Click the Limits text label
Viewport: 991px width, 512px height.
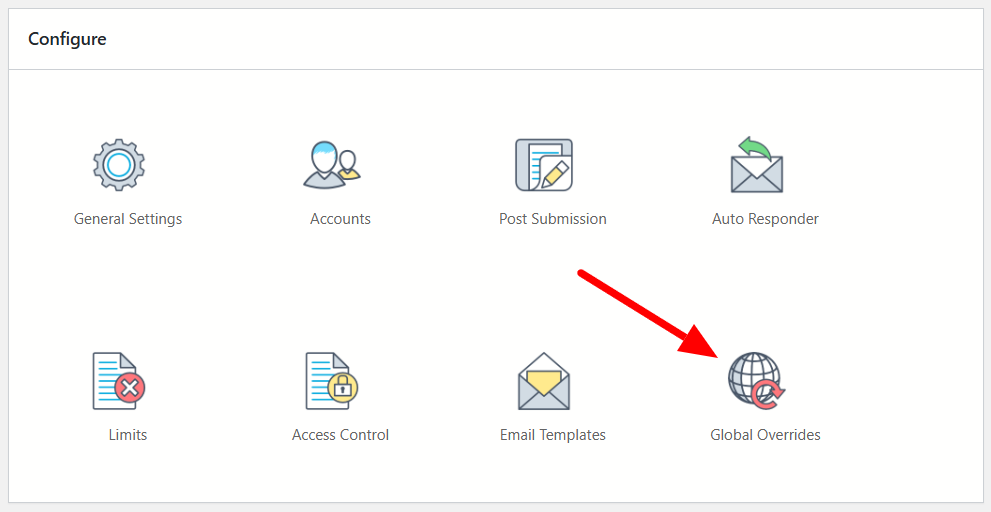[128, 435]
